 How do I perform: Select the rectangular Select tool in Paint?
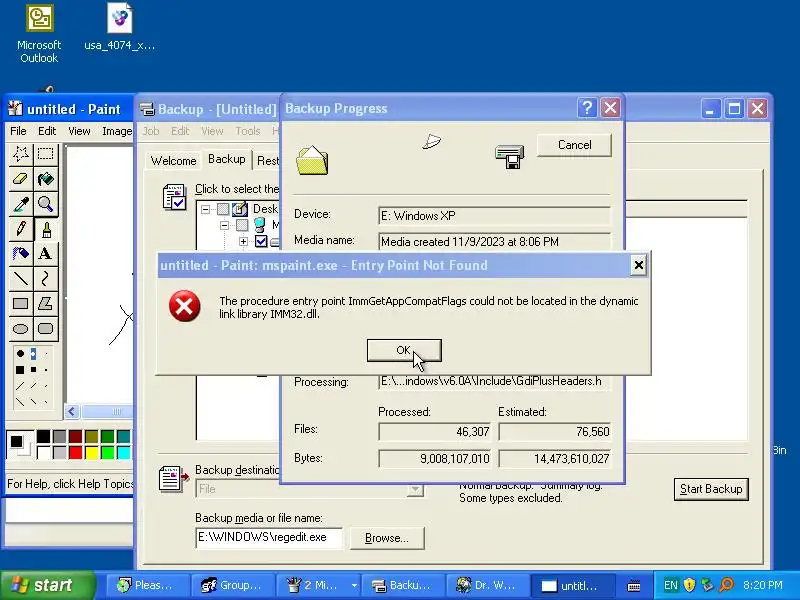click(x=45, y=154)
